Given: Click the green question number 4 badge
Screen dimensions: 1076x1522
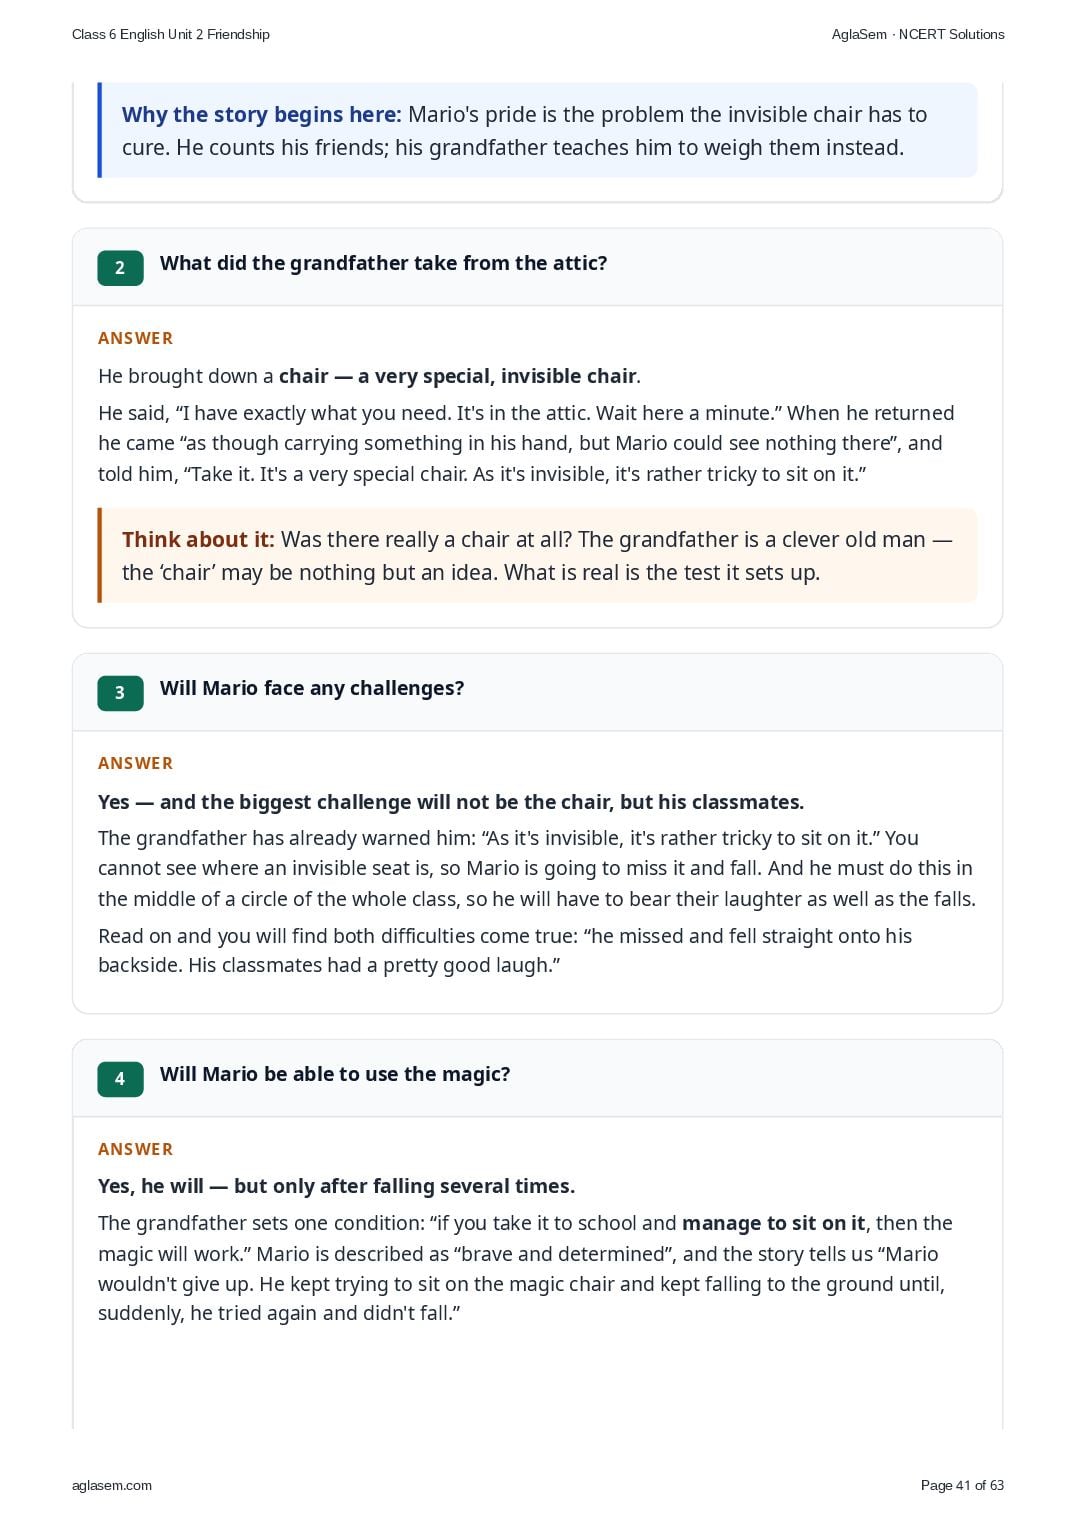Looking at the screenshot, I should click(x=120, y=1079).
